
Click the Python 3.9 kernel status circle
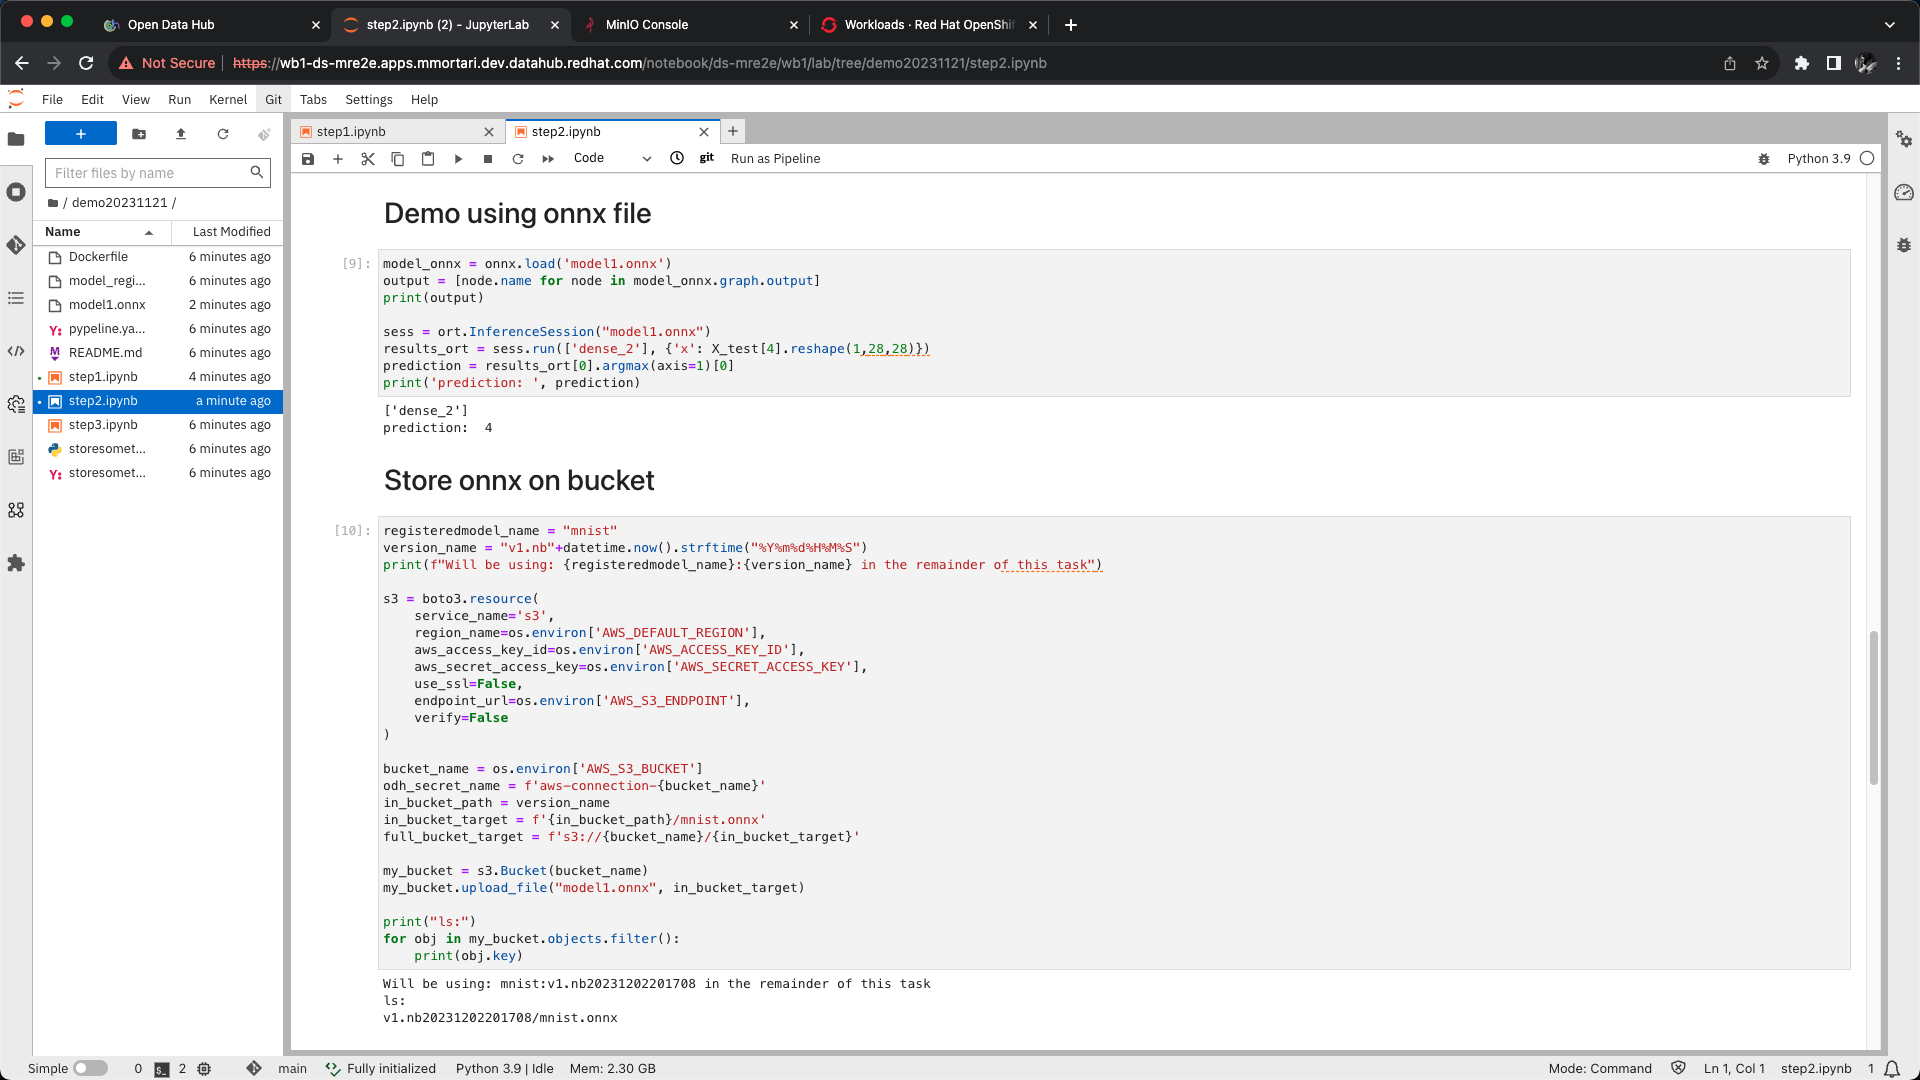click(x=1867, y=158)
